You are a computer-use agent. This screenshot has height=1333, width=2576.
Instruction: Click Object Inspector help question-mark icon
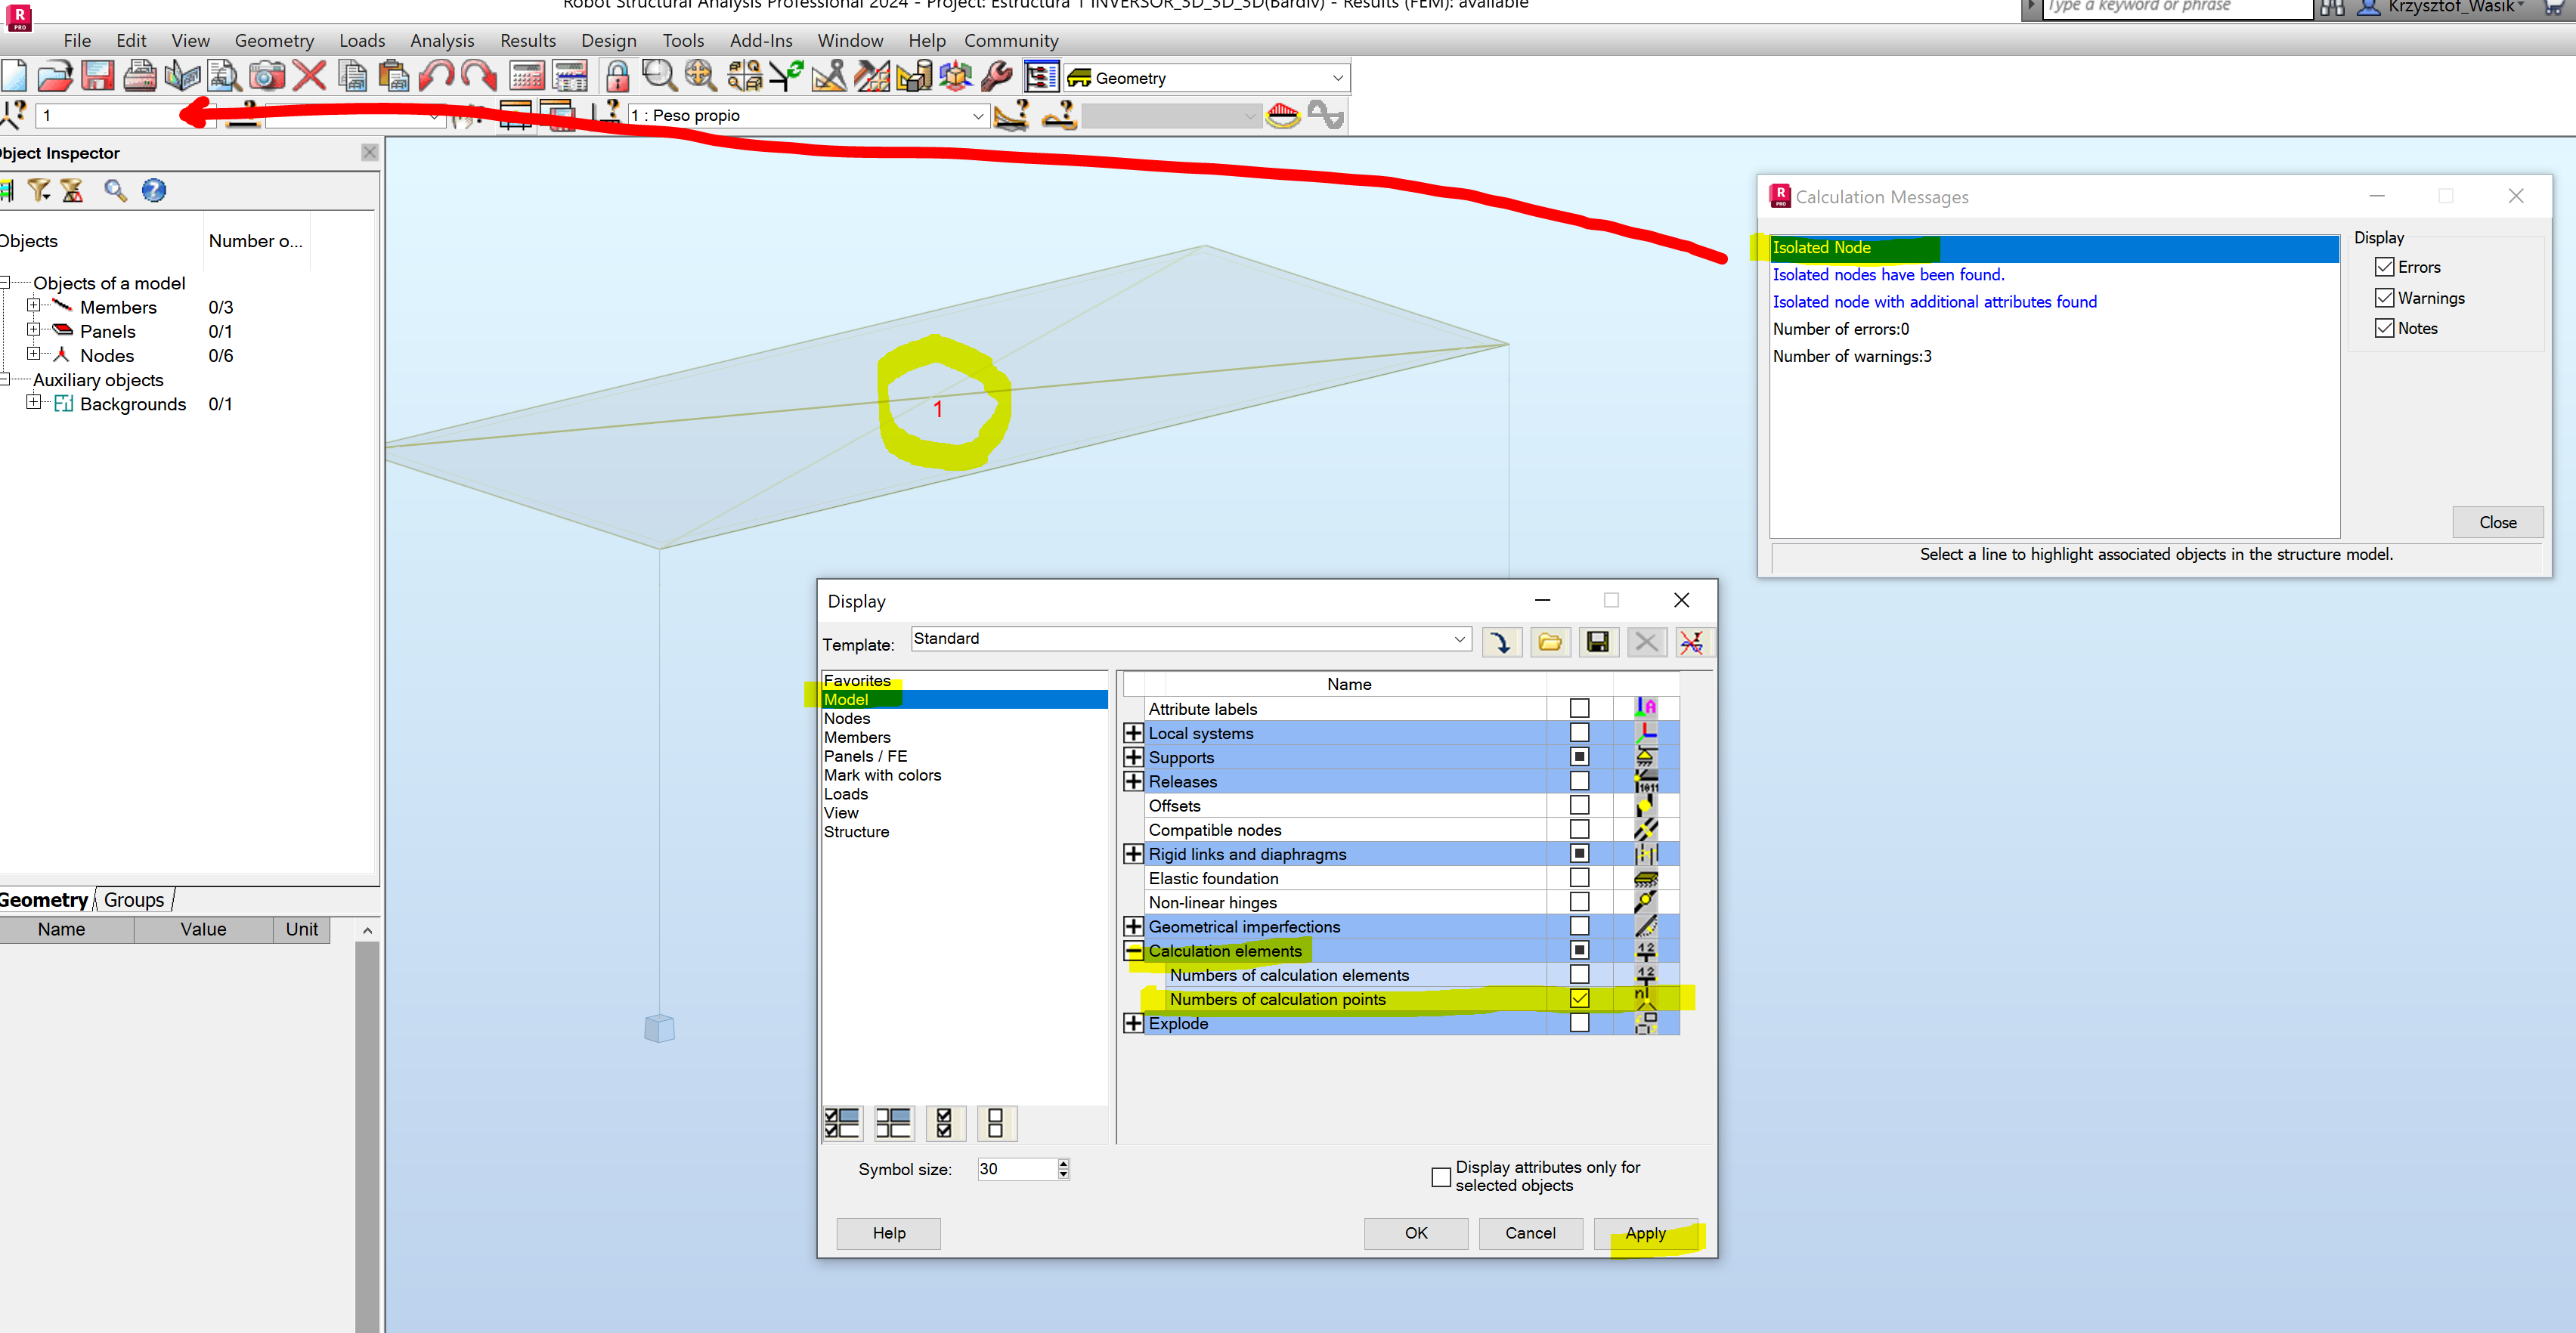(153, 190)
